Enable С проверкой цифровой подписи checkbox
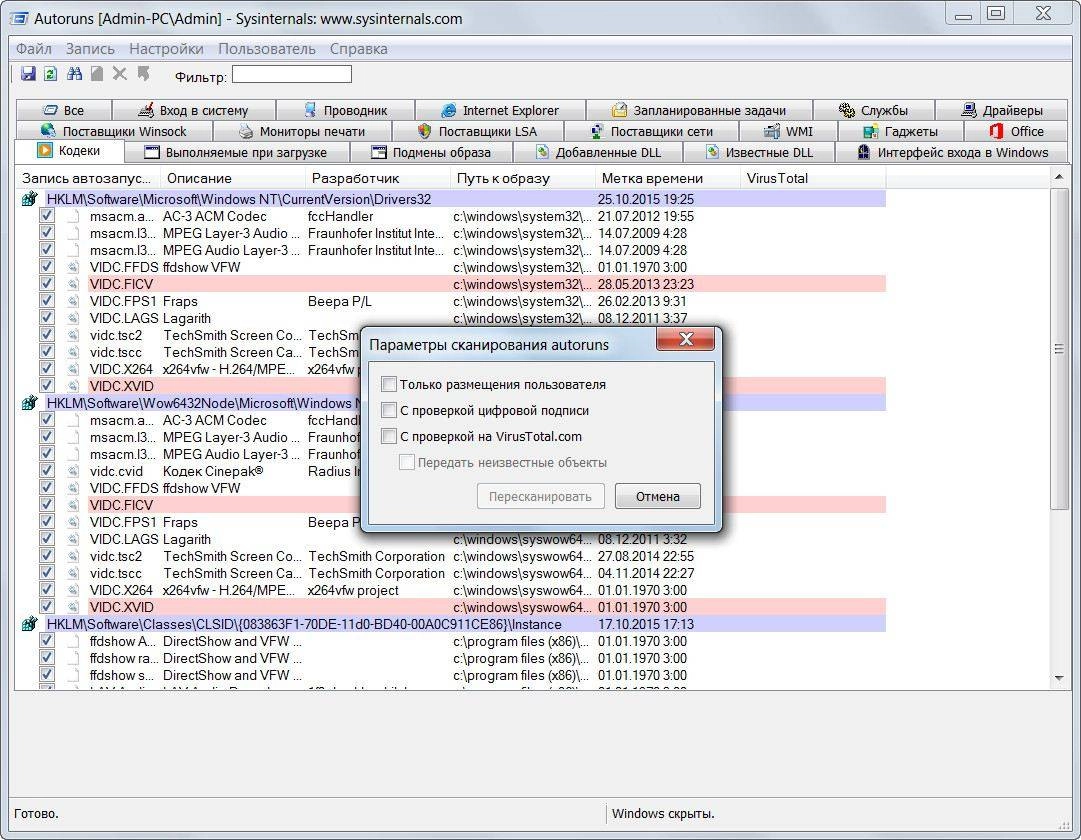The width and height of the screenshot is (1081, 840). (x=389, y=410)
